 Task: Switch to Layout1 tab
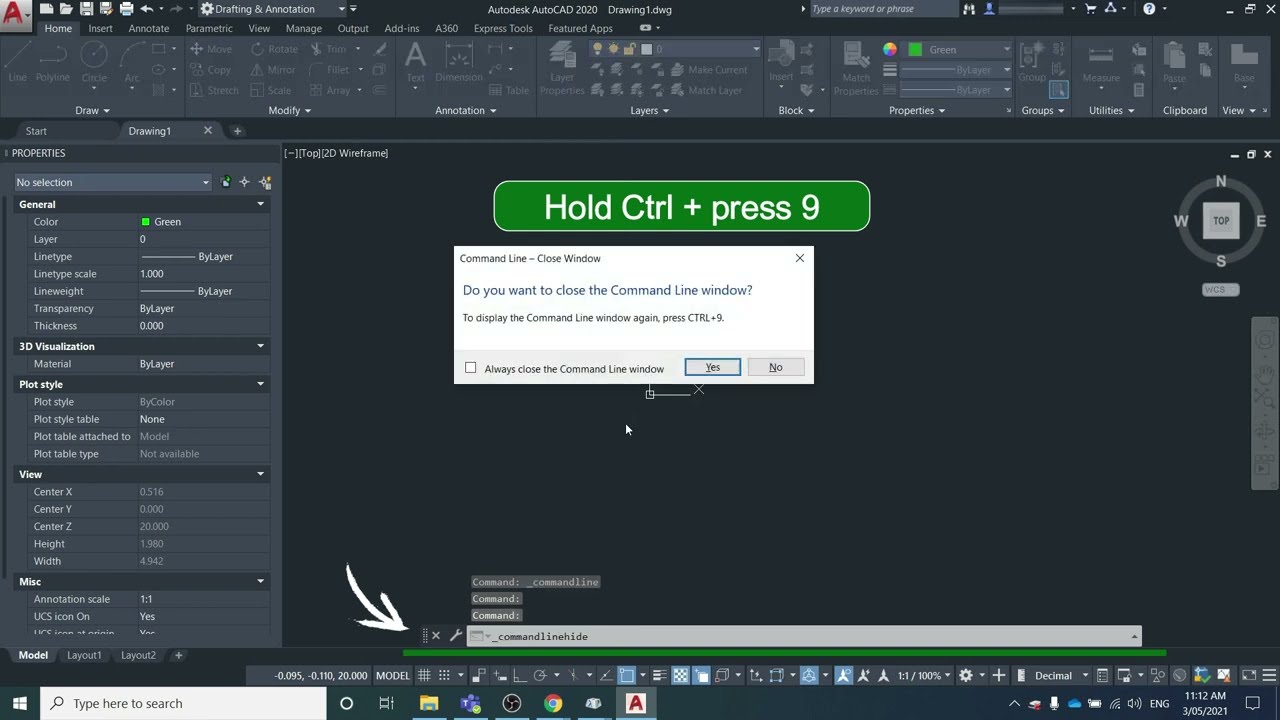pyautogui.click(x=84, y=655)
